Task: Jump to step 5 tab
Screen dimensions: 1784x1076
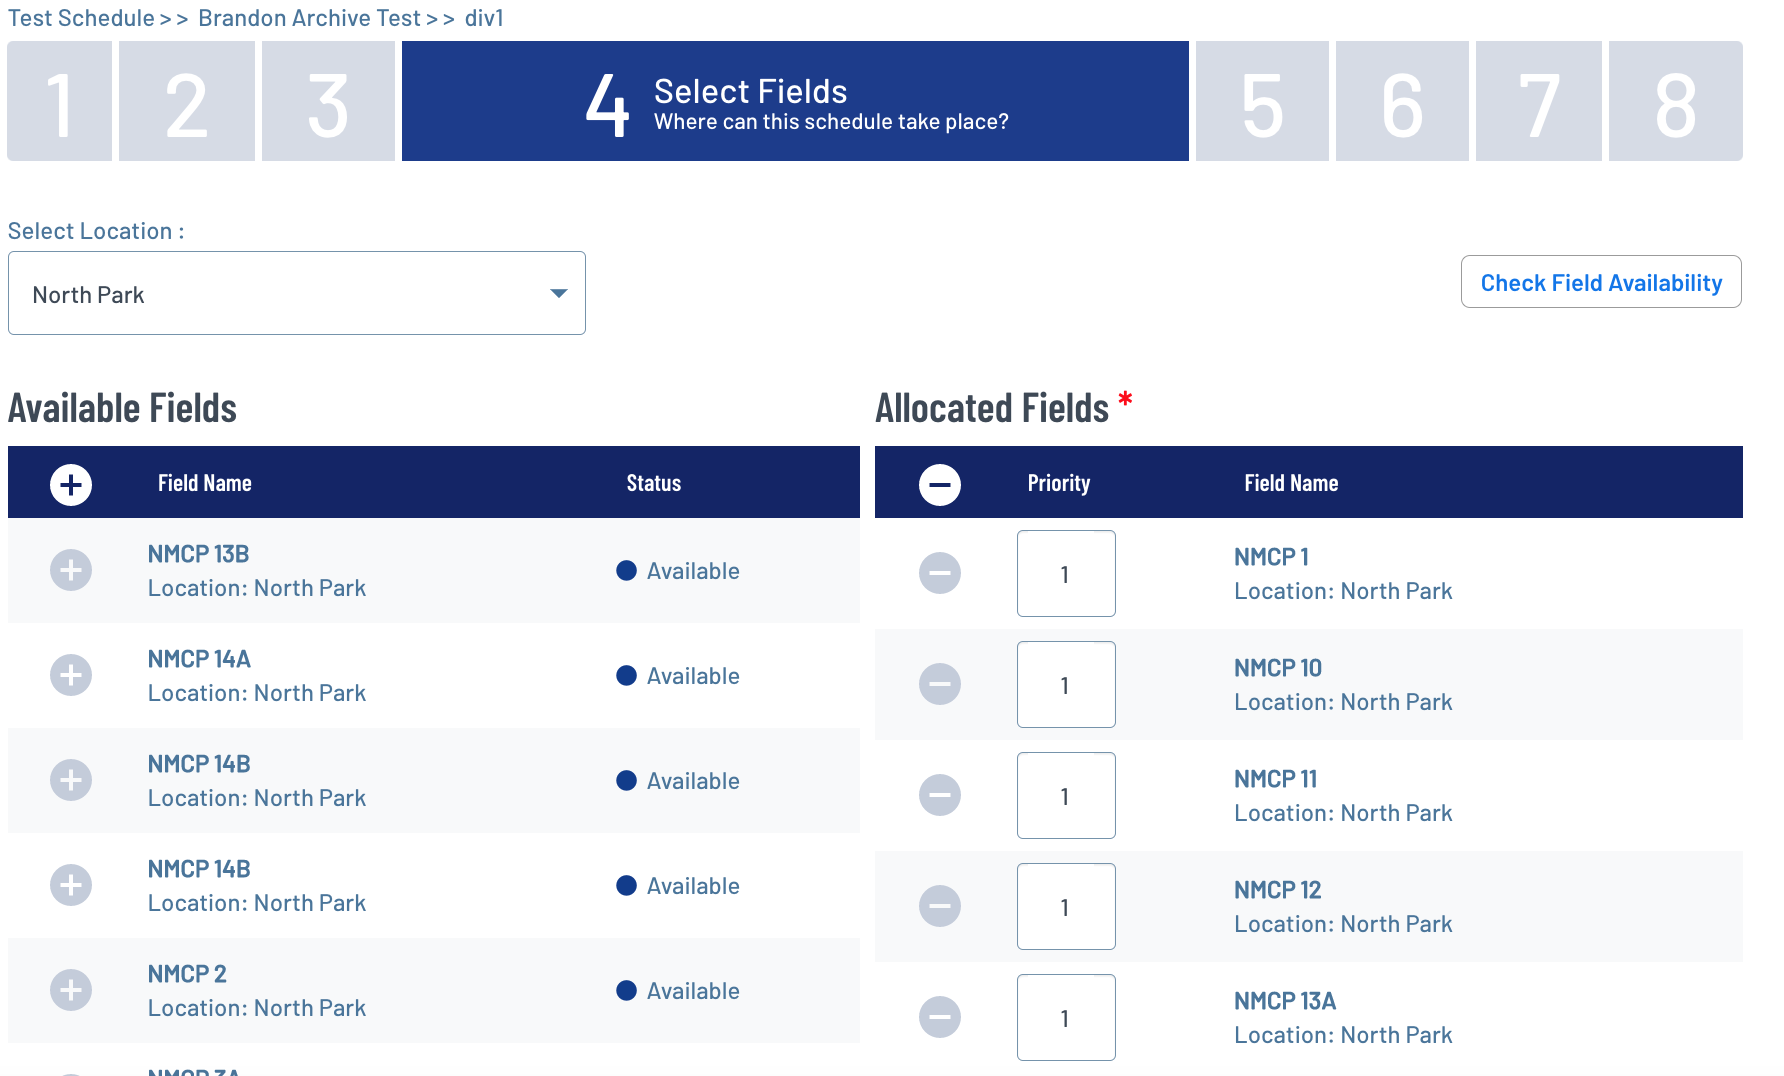Action: pyautogui.click(x=1262, y=101)
